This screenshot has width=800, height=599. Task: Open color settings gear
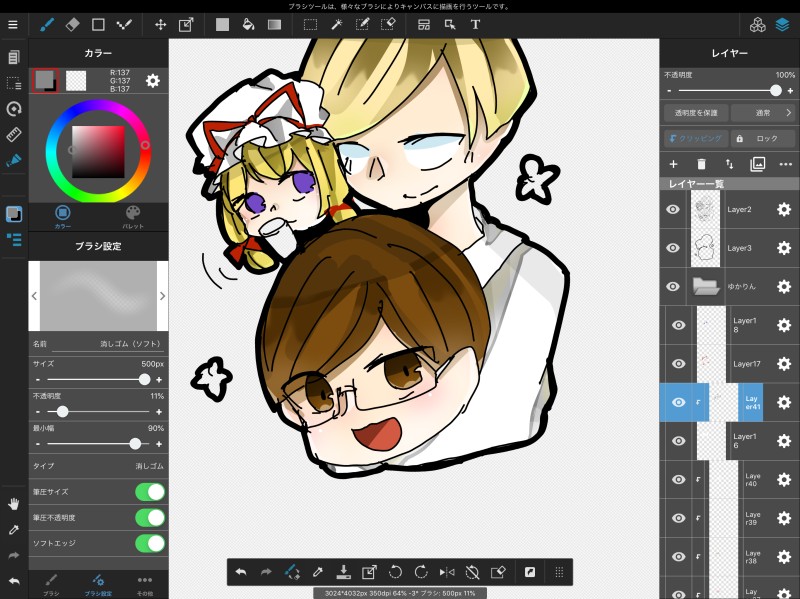[153, 81]
